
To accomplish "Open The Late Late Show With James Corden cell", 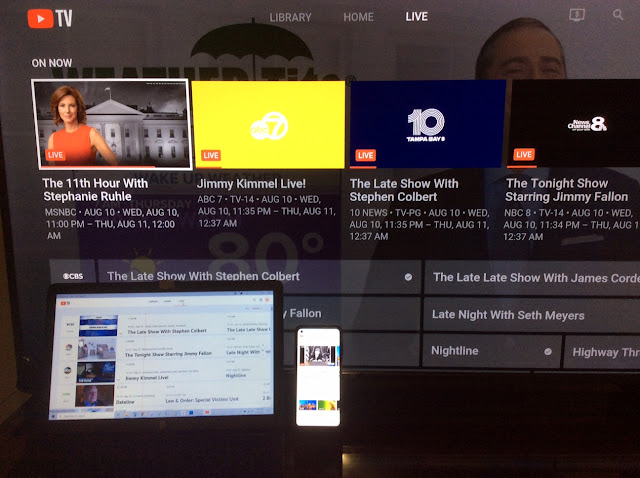I will tap(532, 278).
